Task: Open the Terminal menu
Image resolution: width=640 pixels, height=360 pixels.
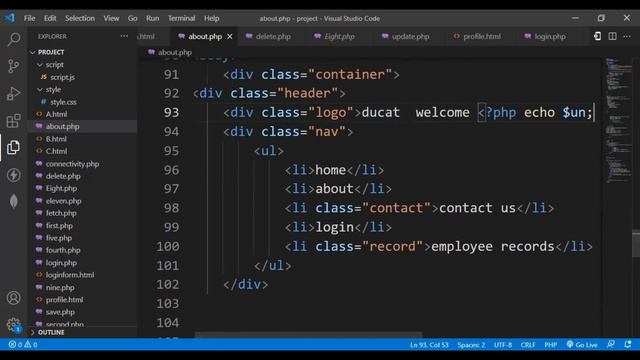Action: tap(181, 18)
